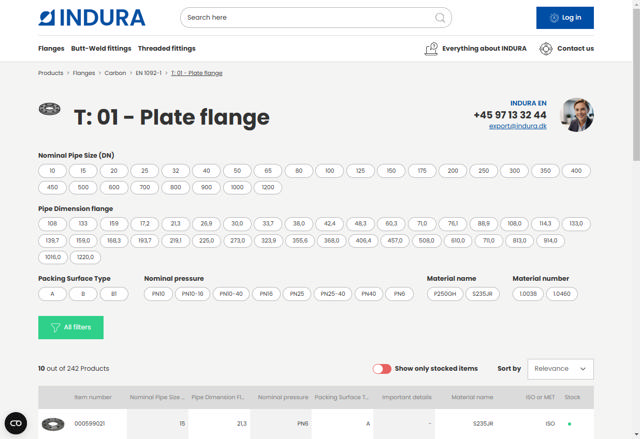The width and height of the screenshot is (640, 439).
Task: Select the DN 100 nominal pipe size chip
Action: 329,171
